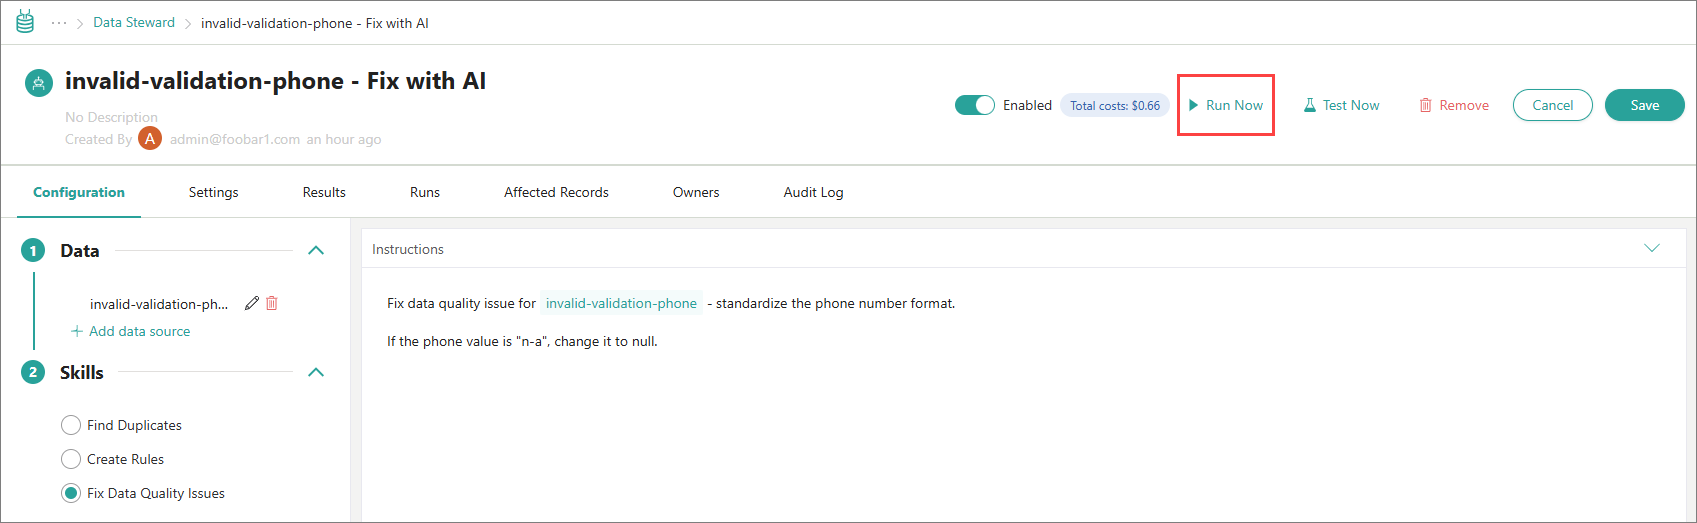Viewport: 1697px width, 523px height.
Task: Open the Audit Log tab
Action: (813, 192)
